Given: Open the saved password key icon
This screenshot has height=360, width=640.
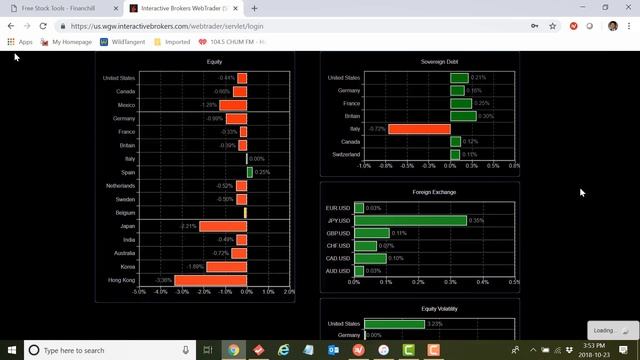Looking at the screenshot, I should [535, 26].
